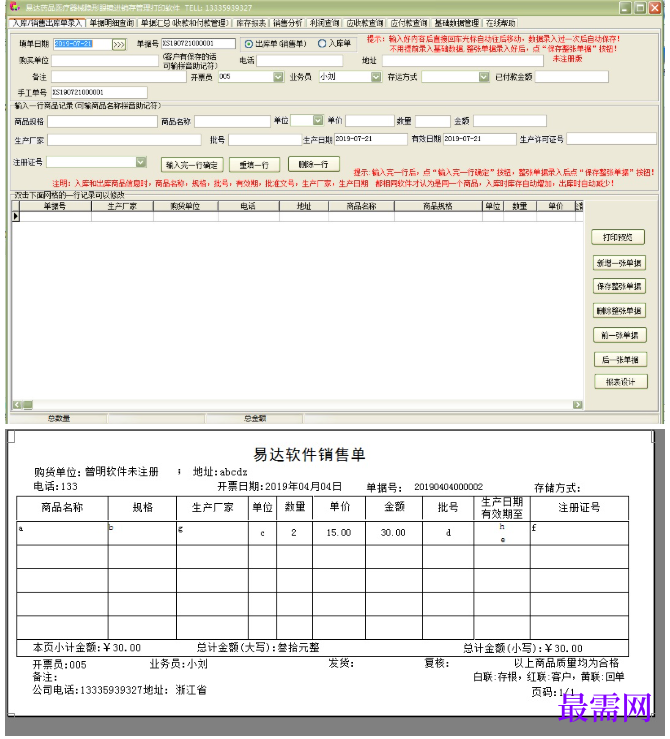Image resolution: width=670 pixels, height=739 pixels.
Task: Select 入库单 radio button
Action: coord(322,43)
